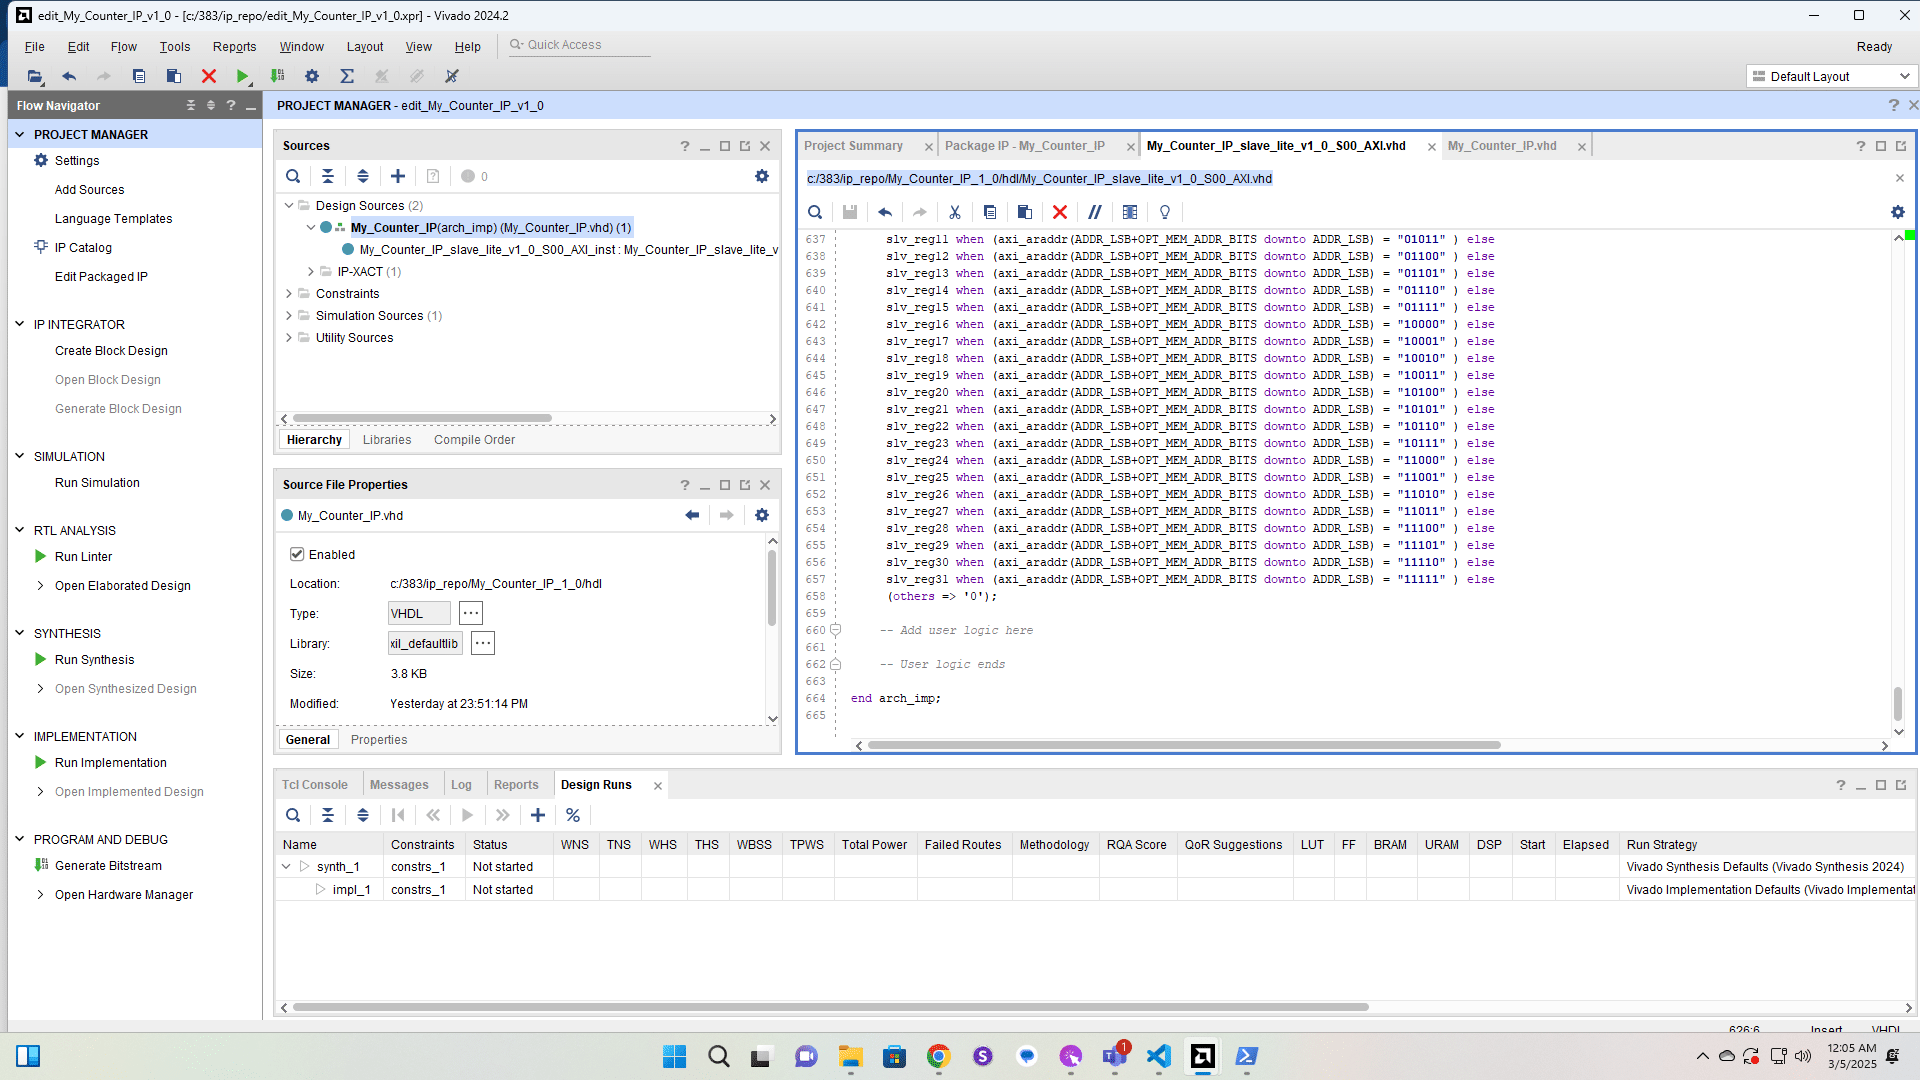The image size is (1920, 1080).
Task: Click the editor's horizontal scrollbar thumb
Action: pos(1183,745)
